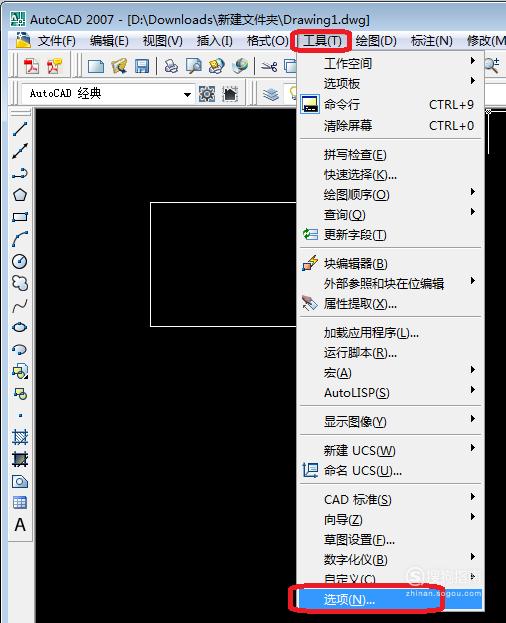Choose 快速选择(K)... menu entry
Image resolution: width=506 pixels, height=623 pixels.
click(x=390, y=174)
